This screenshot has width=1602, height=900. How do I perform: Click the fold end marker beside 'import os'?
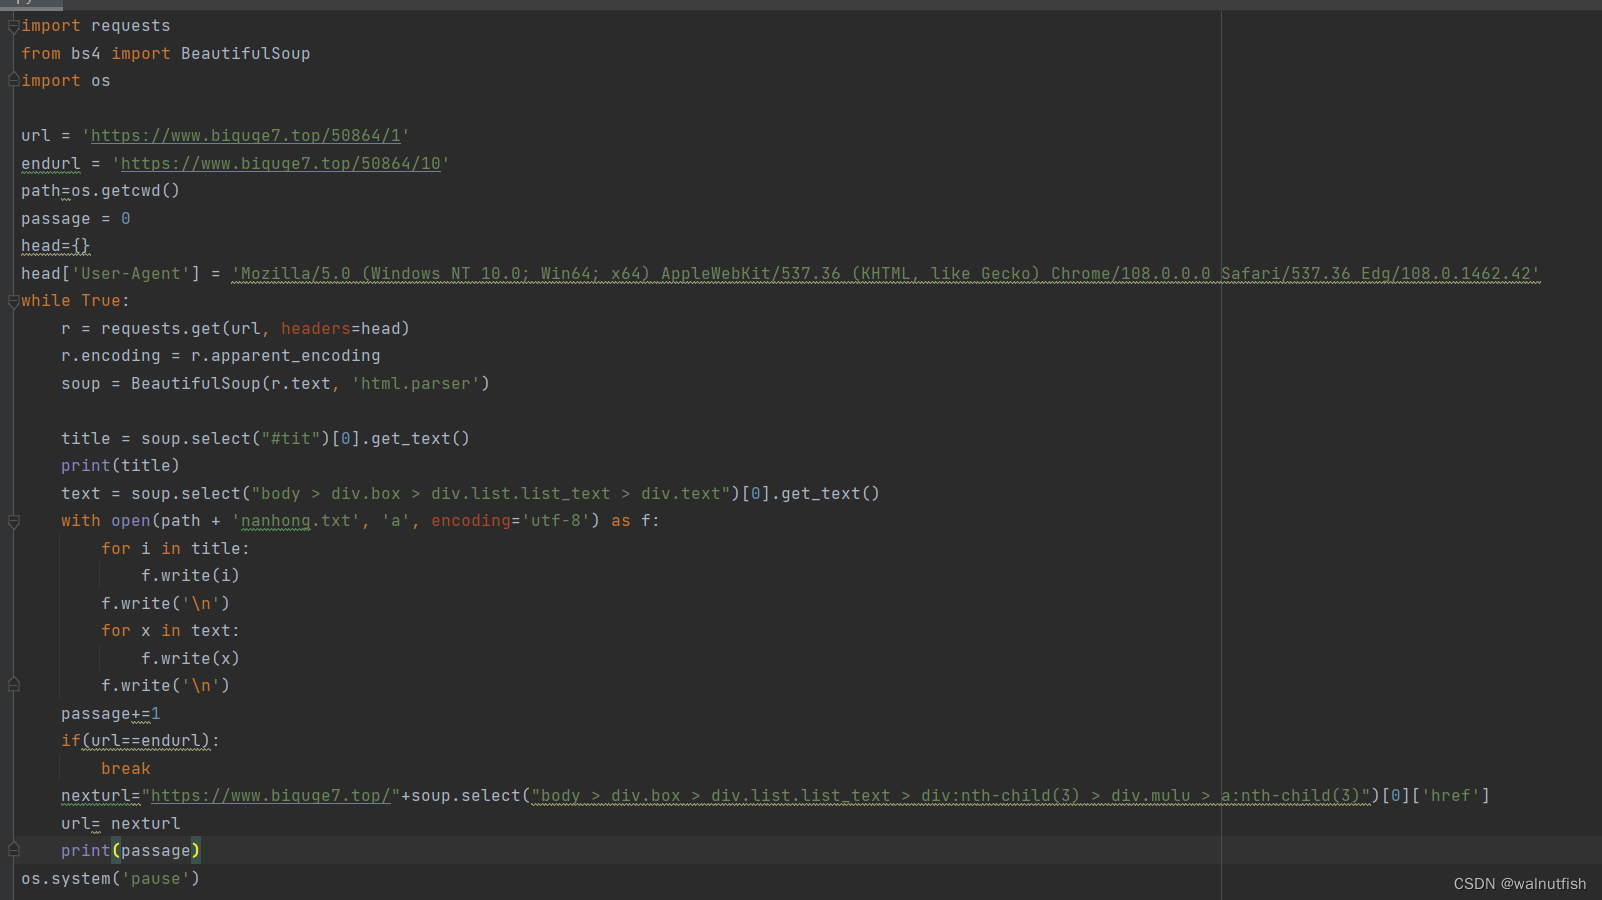tap(14, 80)
